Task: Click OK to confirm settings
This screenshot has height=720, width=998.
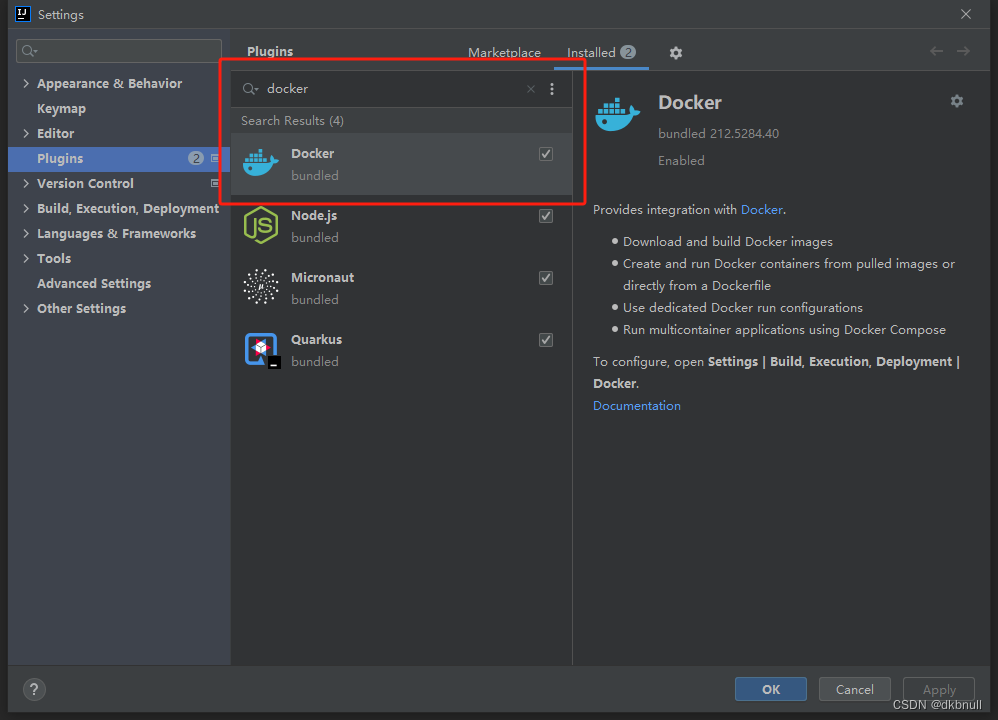Action: (x=771, y=689)
